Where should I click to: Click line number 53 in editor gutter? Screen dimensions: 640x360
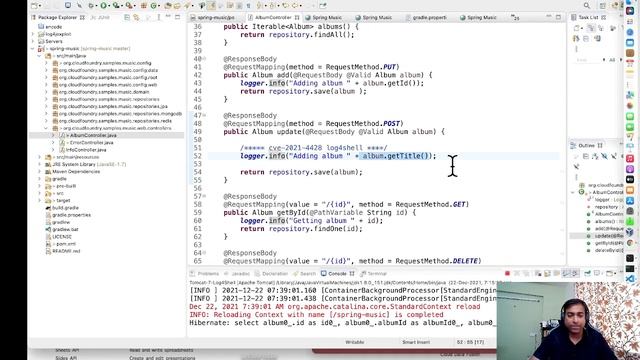coord(198,164)
